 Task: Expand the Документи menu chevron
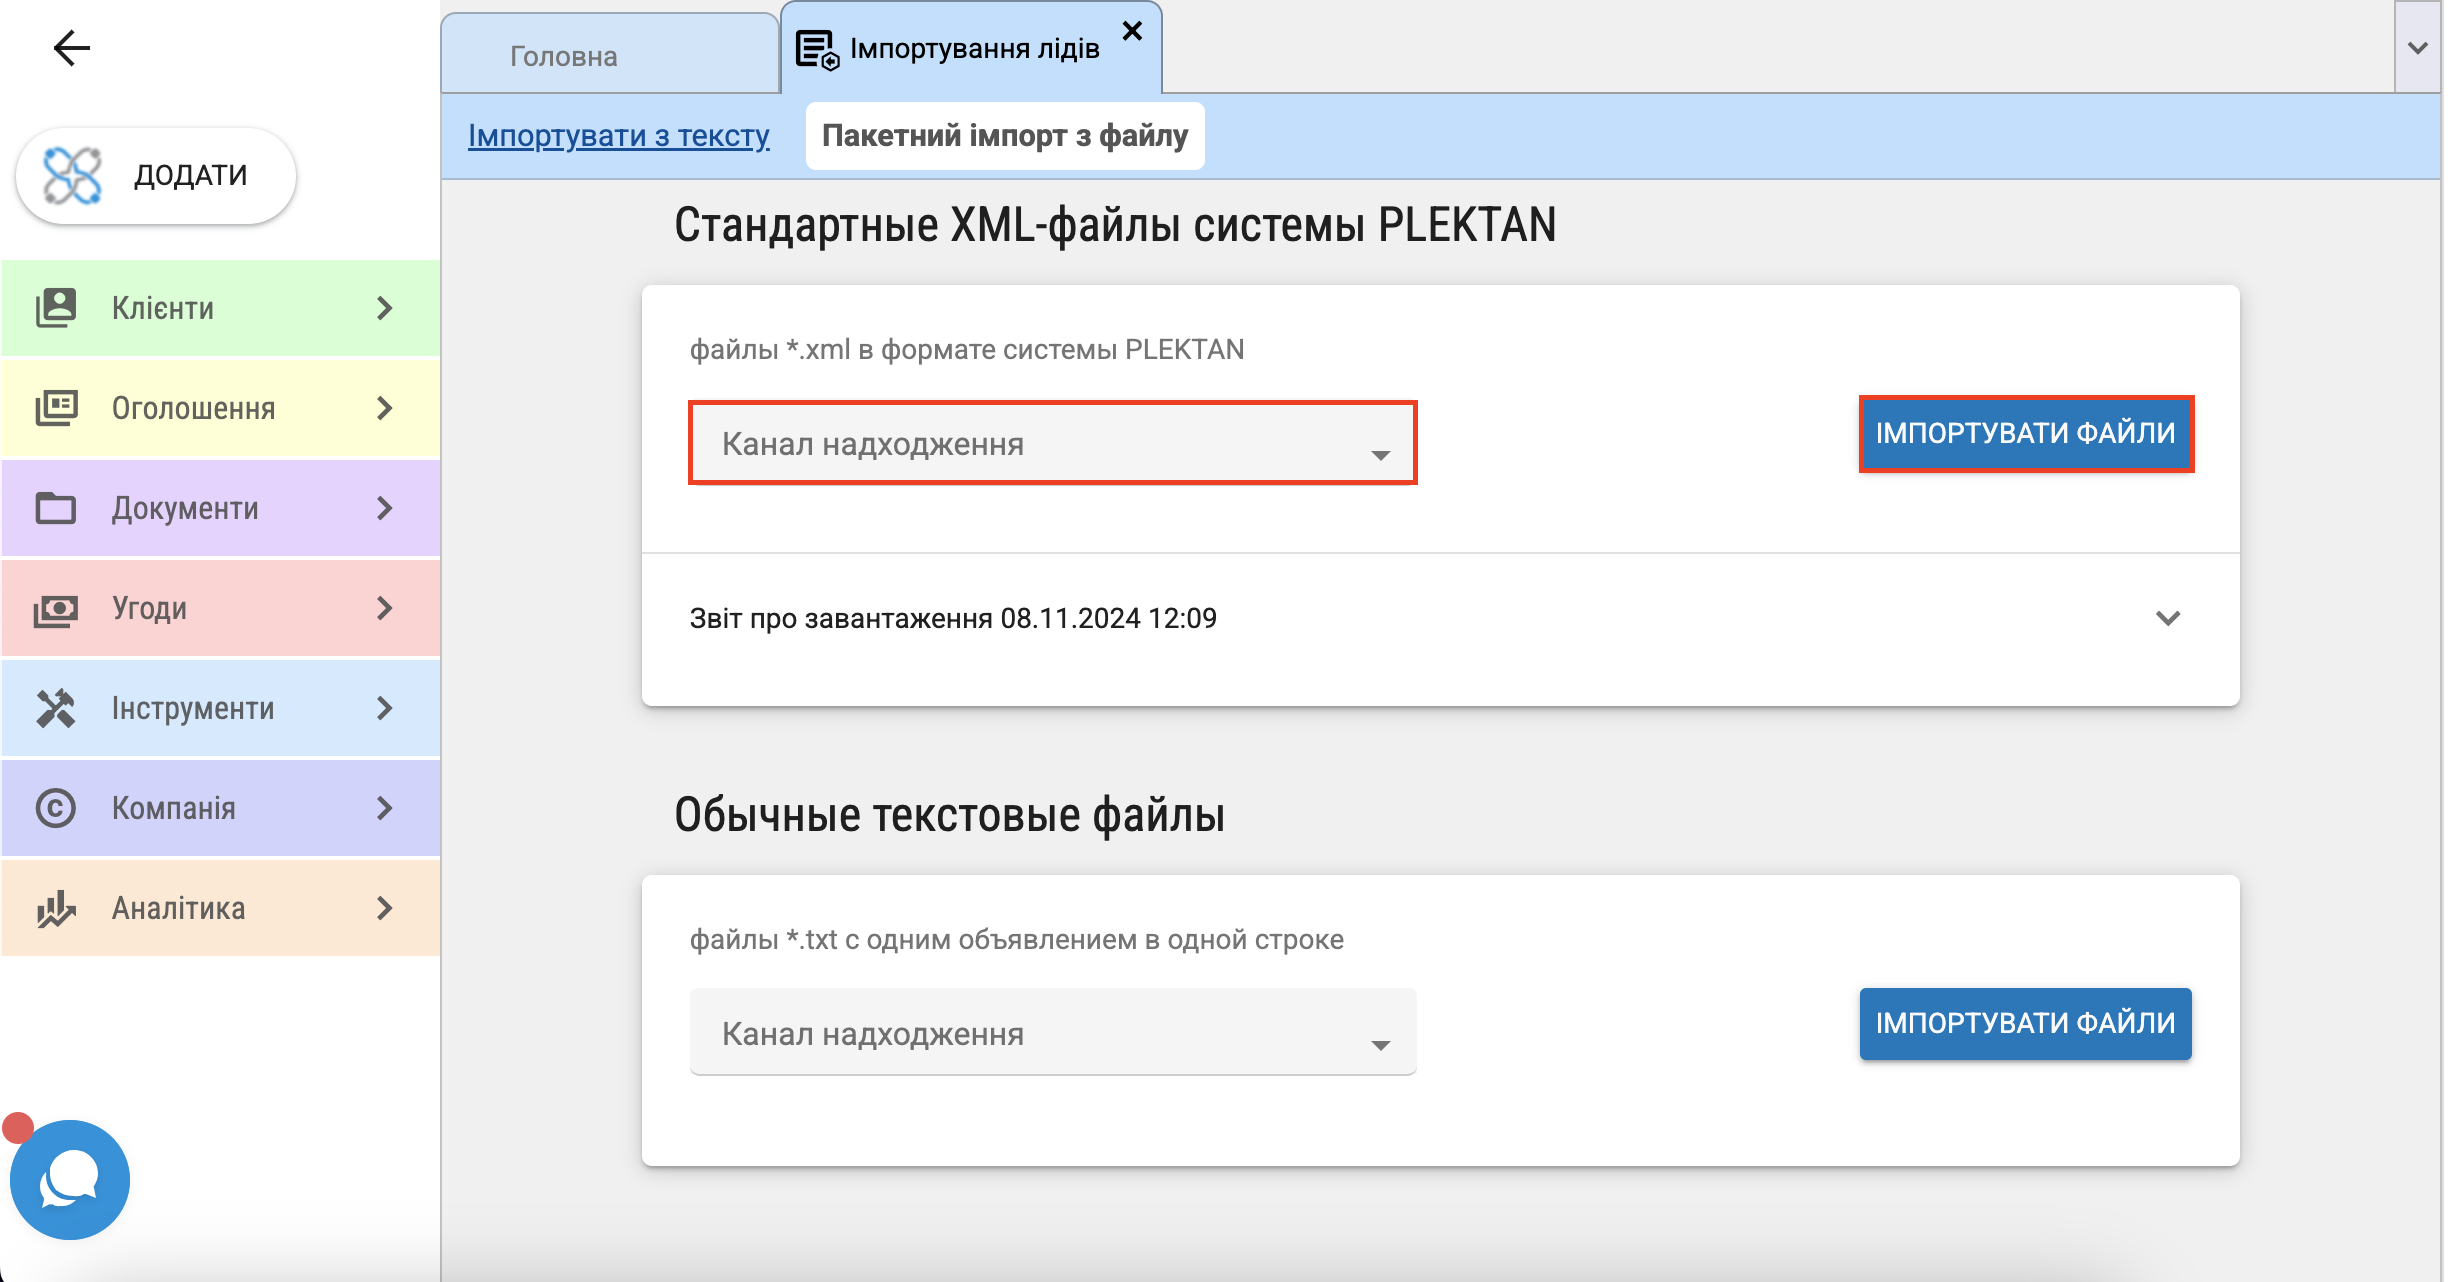[385, 508]
